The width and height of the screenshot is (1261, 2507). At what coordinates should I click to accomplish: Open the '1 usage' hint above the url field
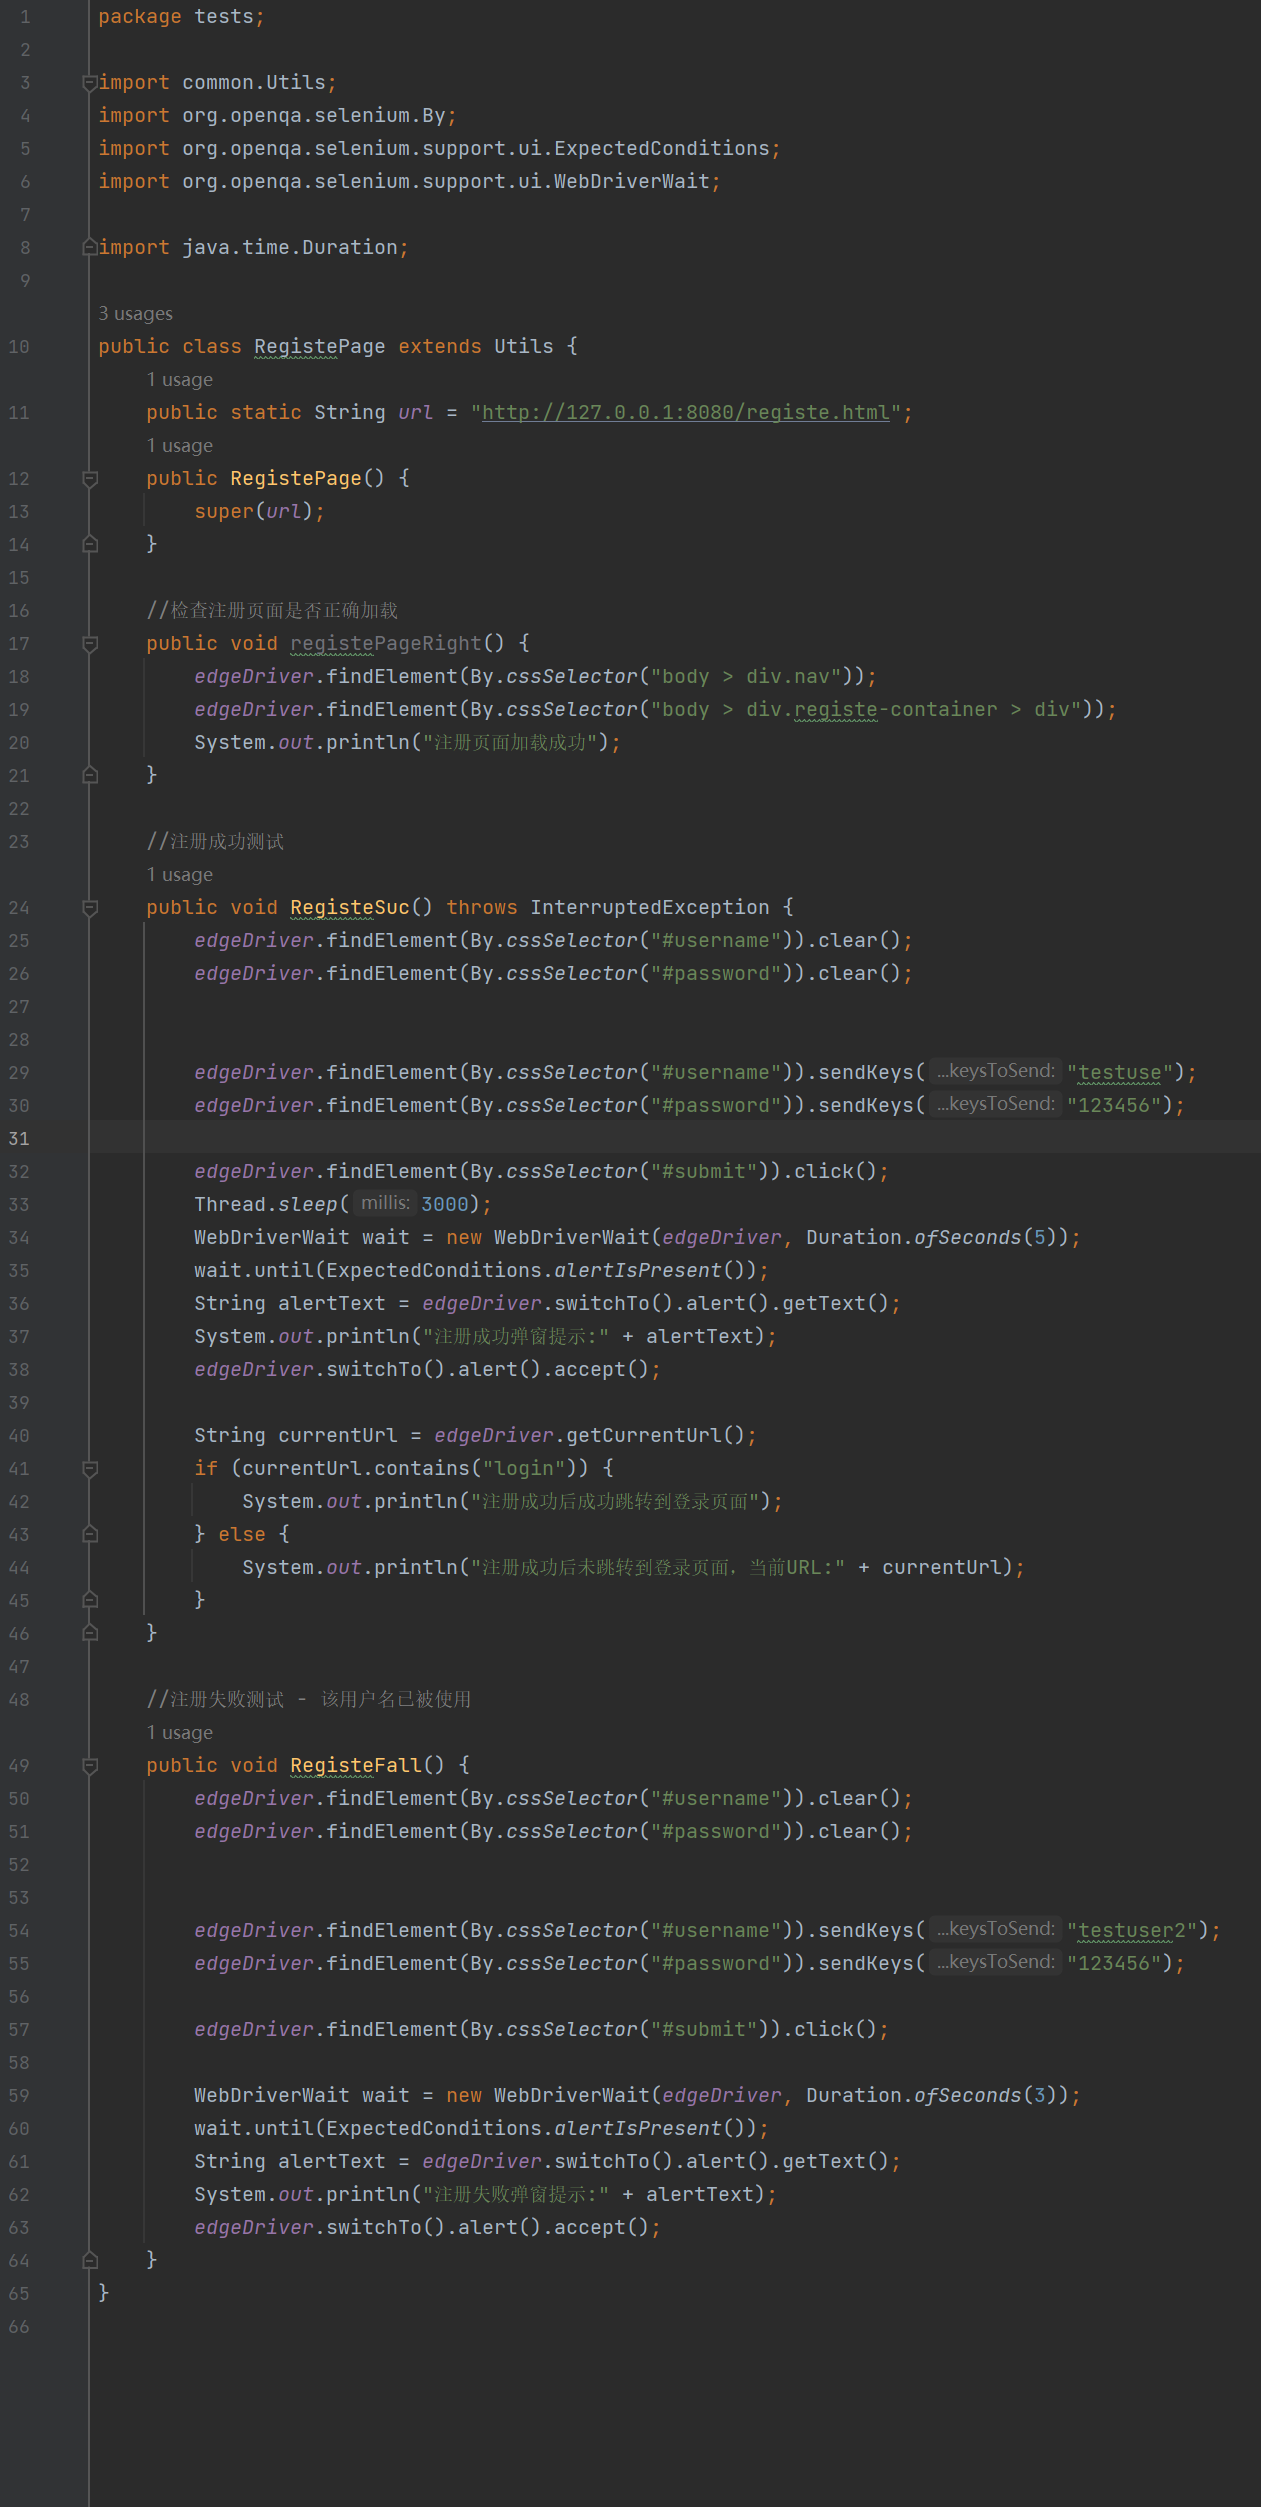(x=179, y=380)
